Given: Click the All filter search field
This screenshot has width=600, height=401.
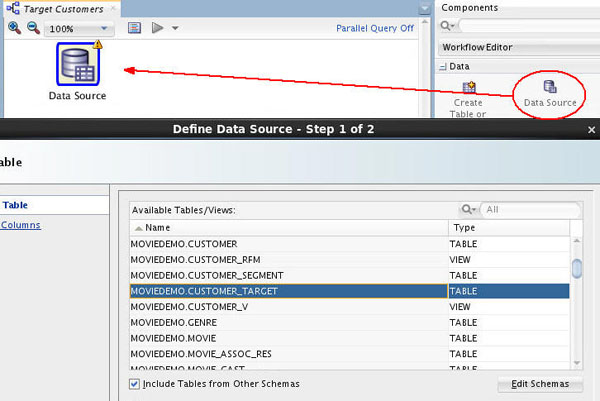Looking at the screenshot, I should pos(530,210).
